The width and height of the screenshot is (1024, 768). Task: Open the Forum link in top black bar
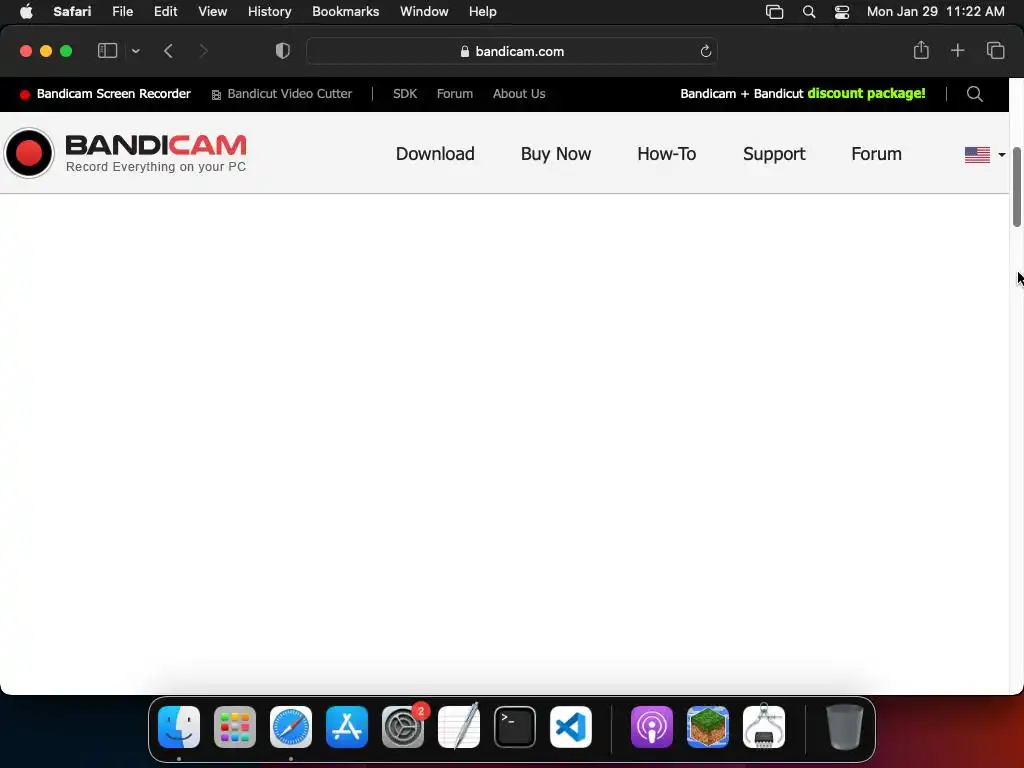coord(455,94)
